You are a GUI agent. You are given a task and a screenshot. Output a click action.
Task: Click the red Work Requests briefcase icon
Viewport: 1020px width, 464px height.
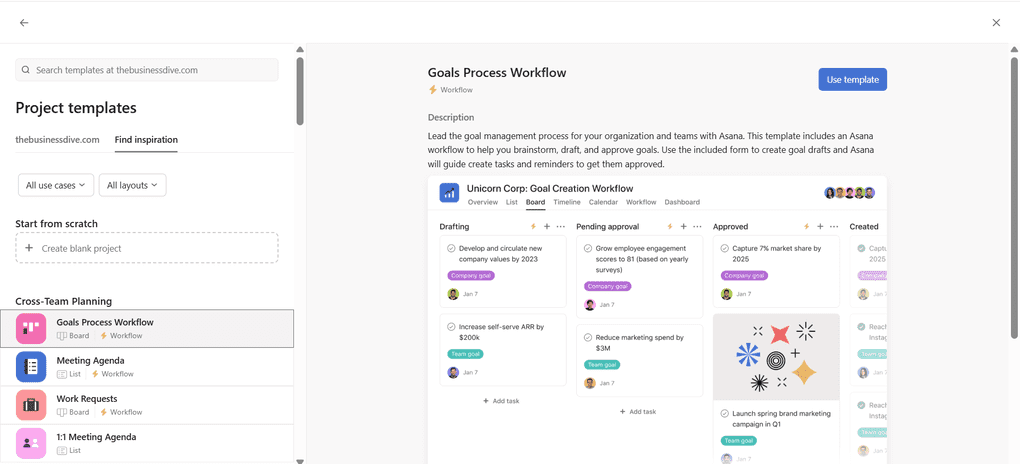coord(31,405)
